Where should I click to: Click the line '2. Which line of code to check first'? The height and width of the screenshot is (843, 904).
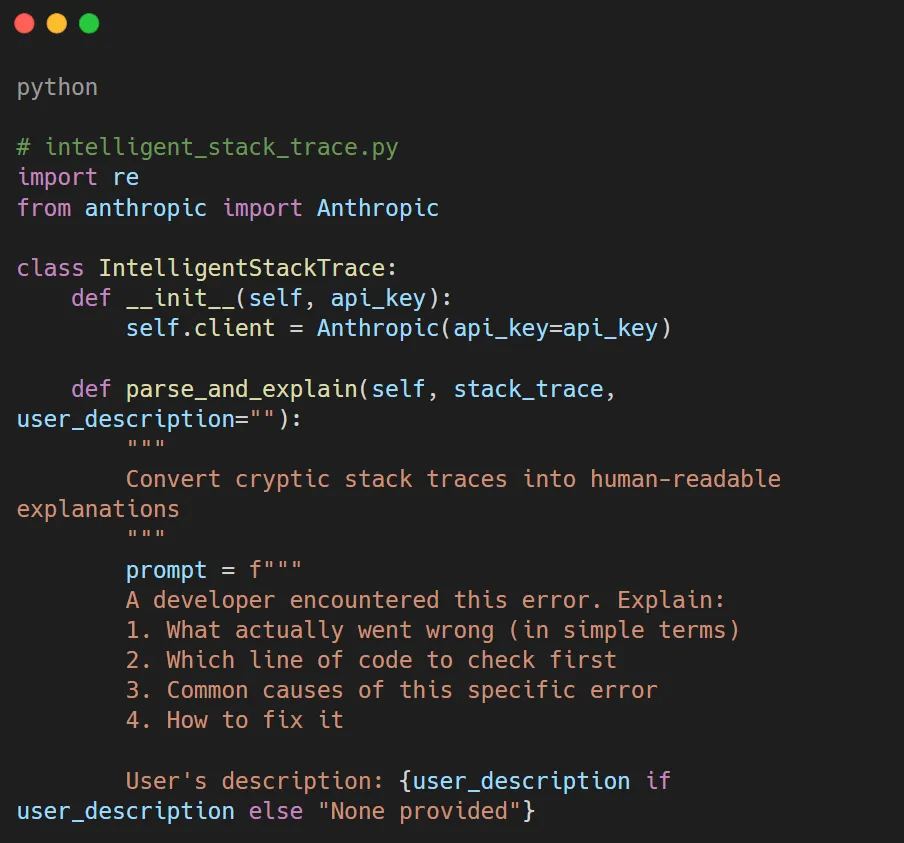coord(371,660)
